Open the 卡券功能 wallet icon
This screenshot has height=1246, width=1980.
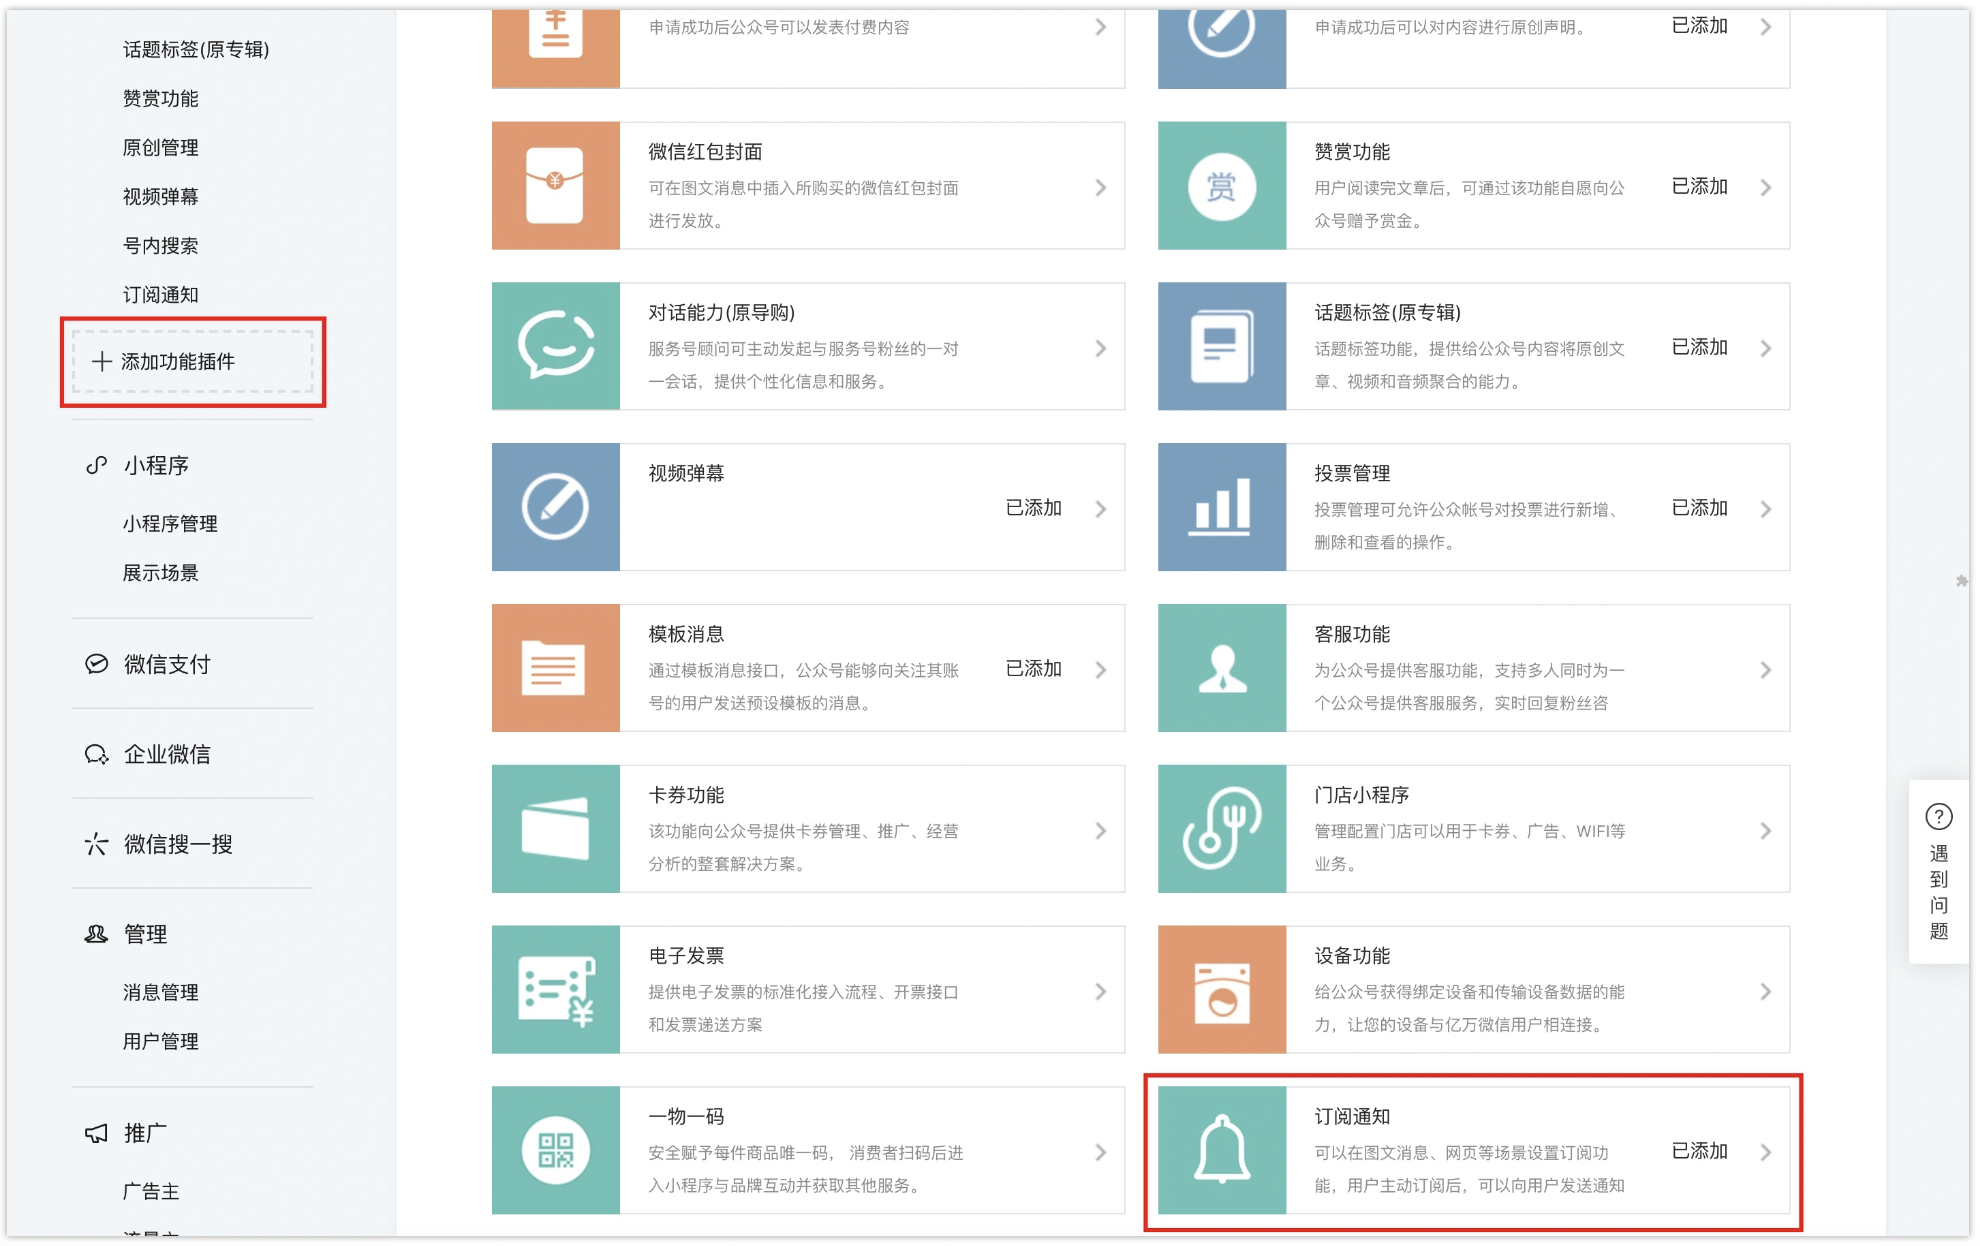tap(555, 829)
